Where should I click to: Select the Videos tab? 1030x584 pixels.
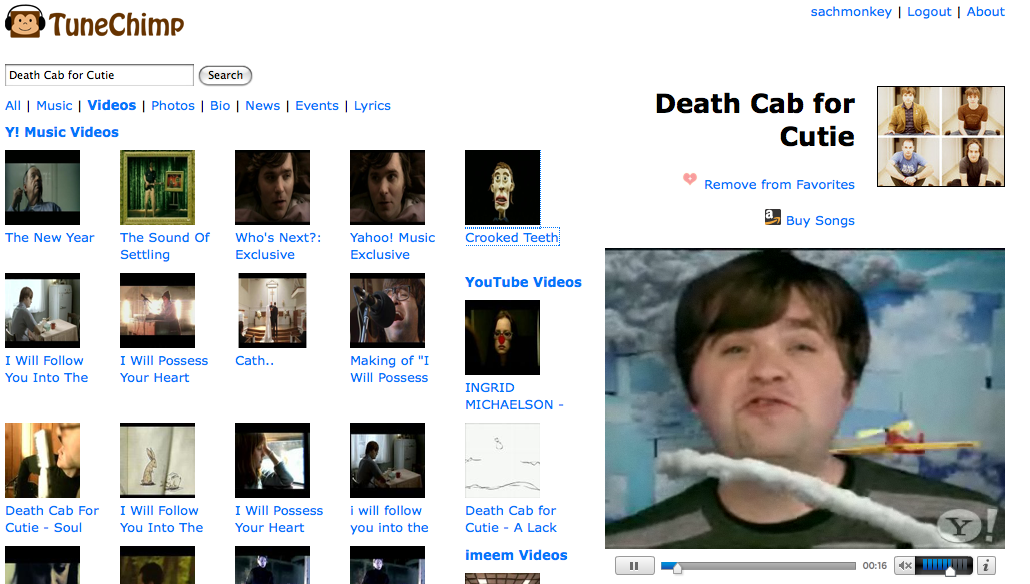(112, 106)
